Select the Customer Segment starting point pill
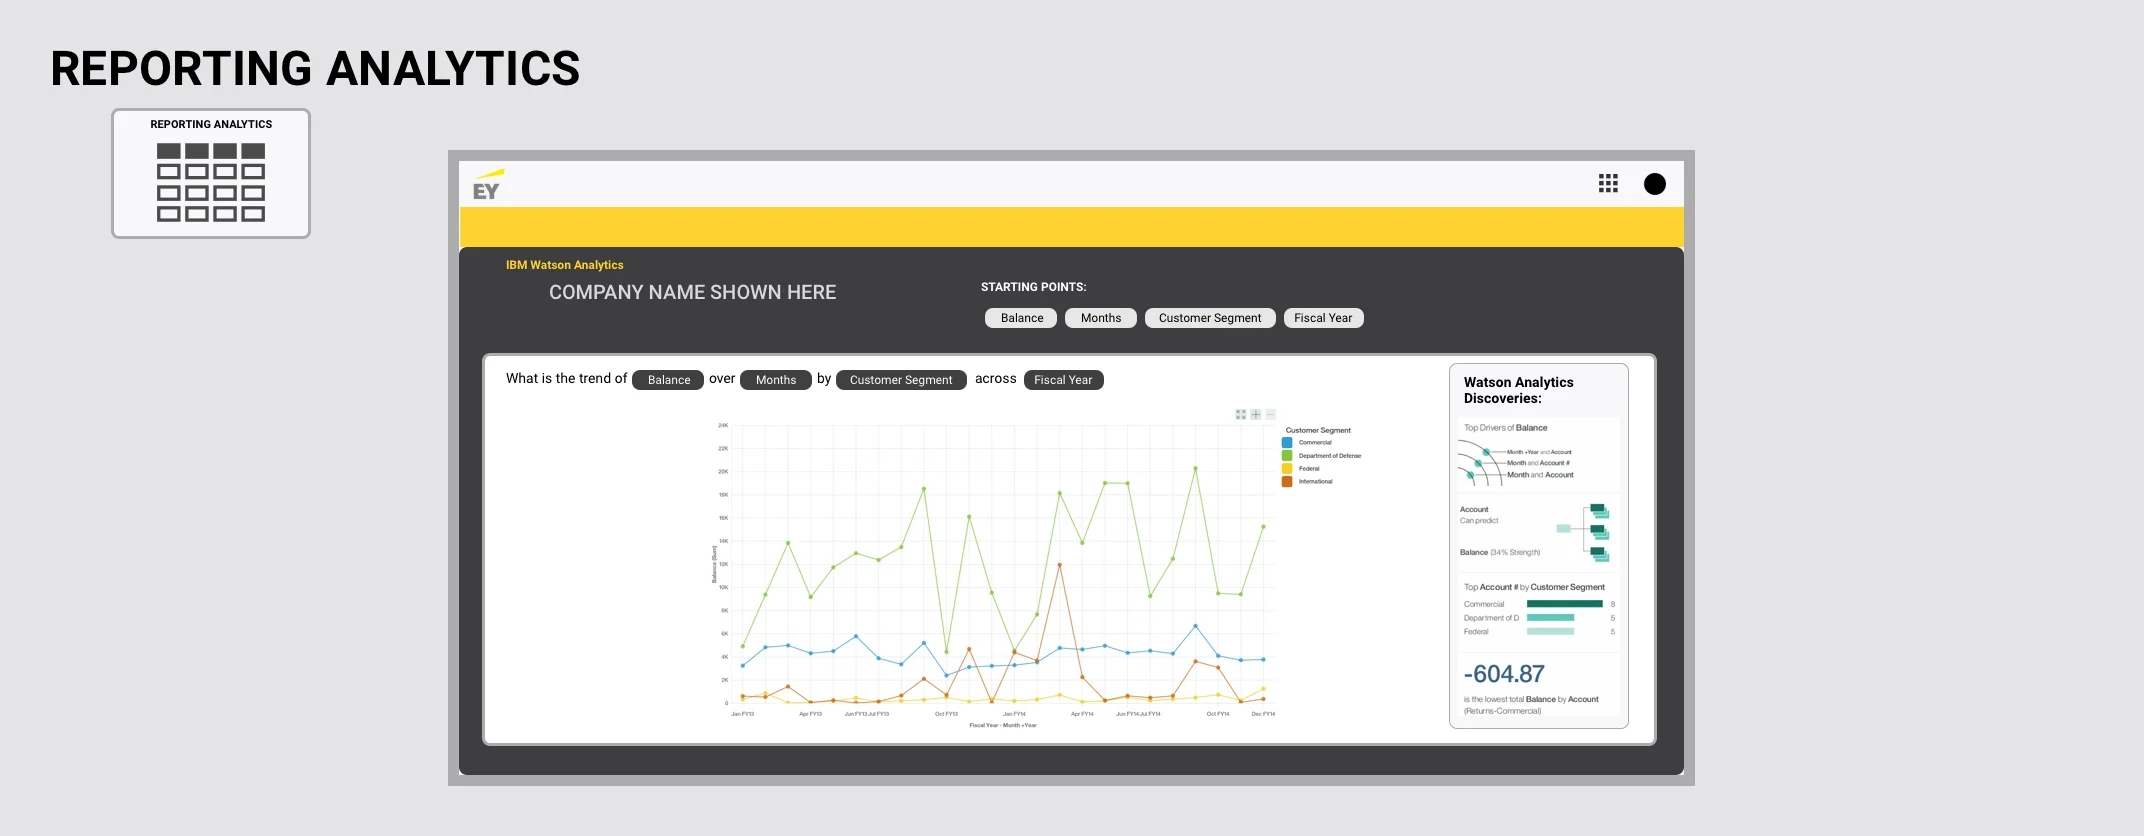The width and height of the screenshot is (2144, 836). pos(1210,318)
